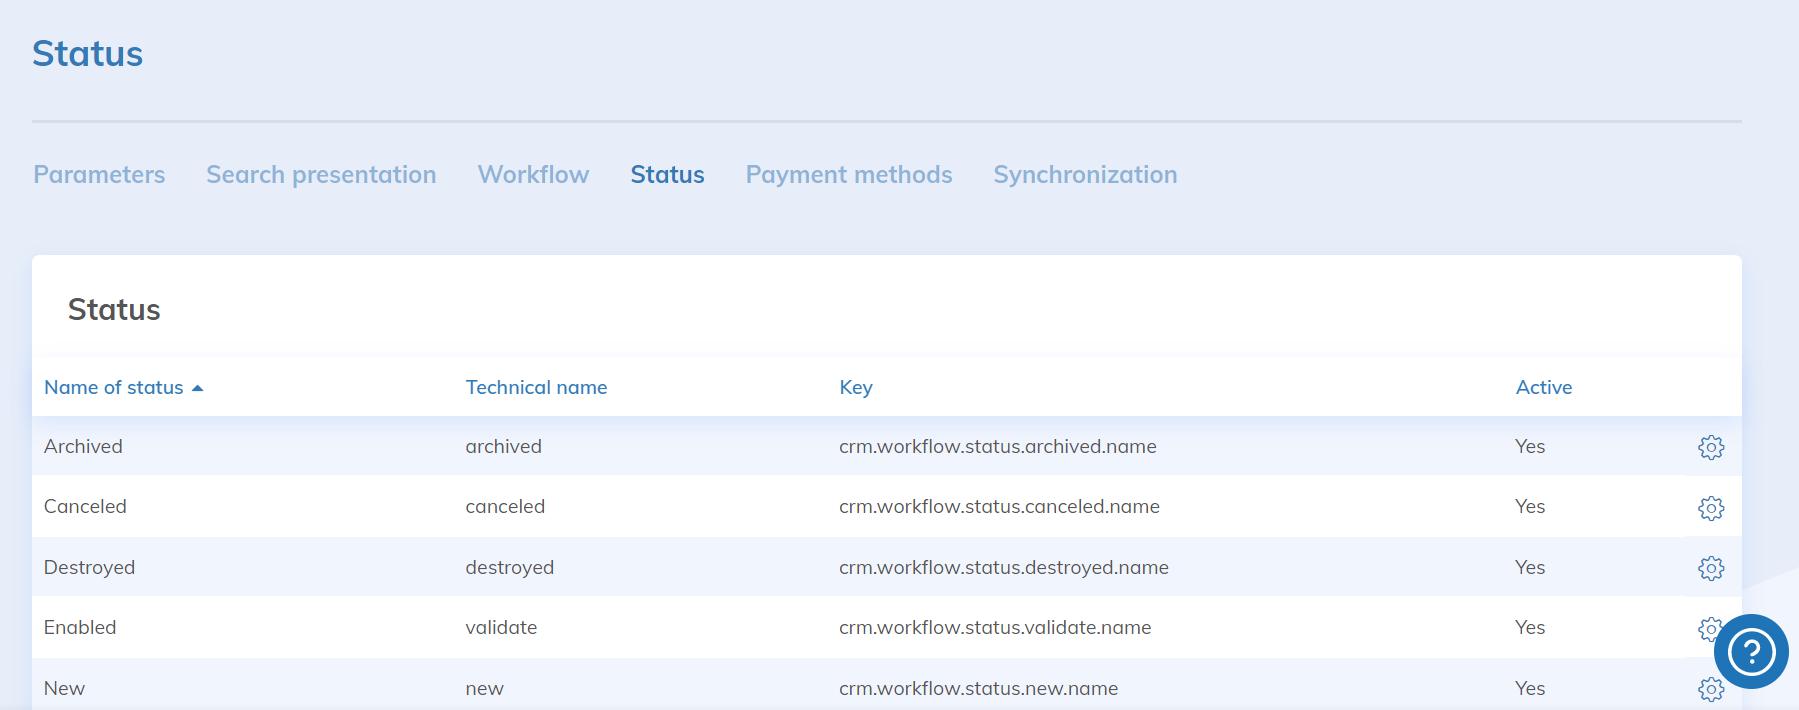Go to the Payment methods tab
1799x710 pixels.
click(848, 175)
